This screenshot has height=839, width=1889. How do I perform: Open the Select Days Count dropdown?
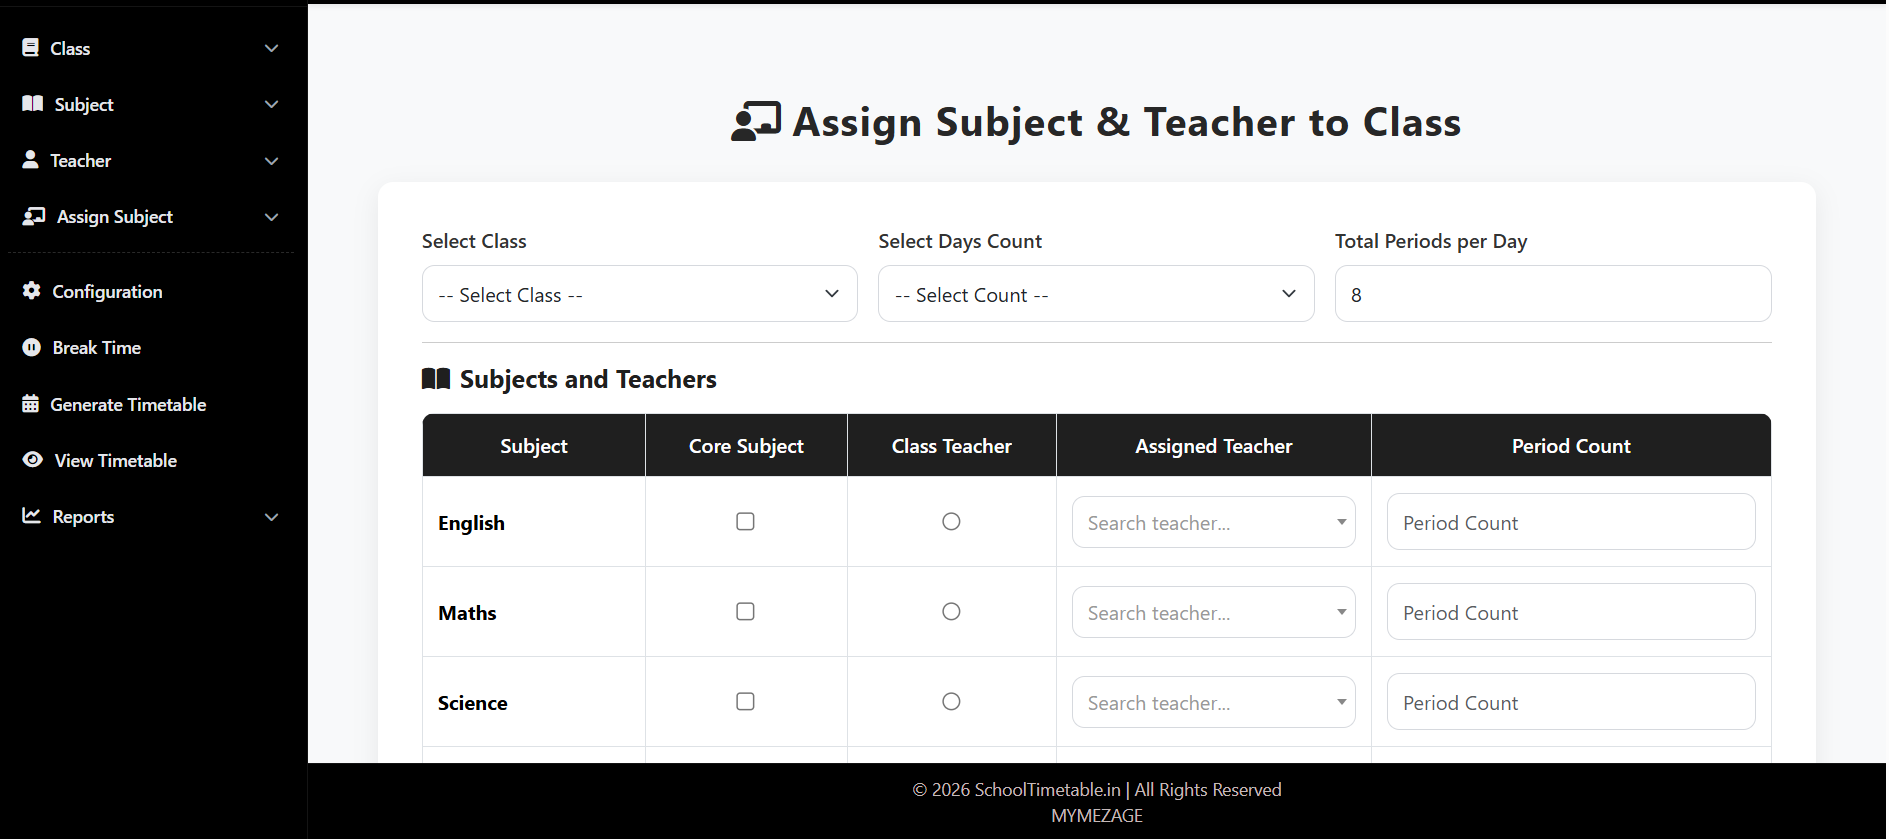tap(1095, 294)
